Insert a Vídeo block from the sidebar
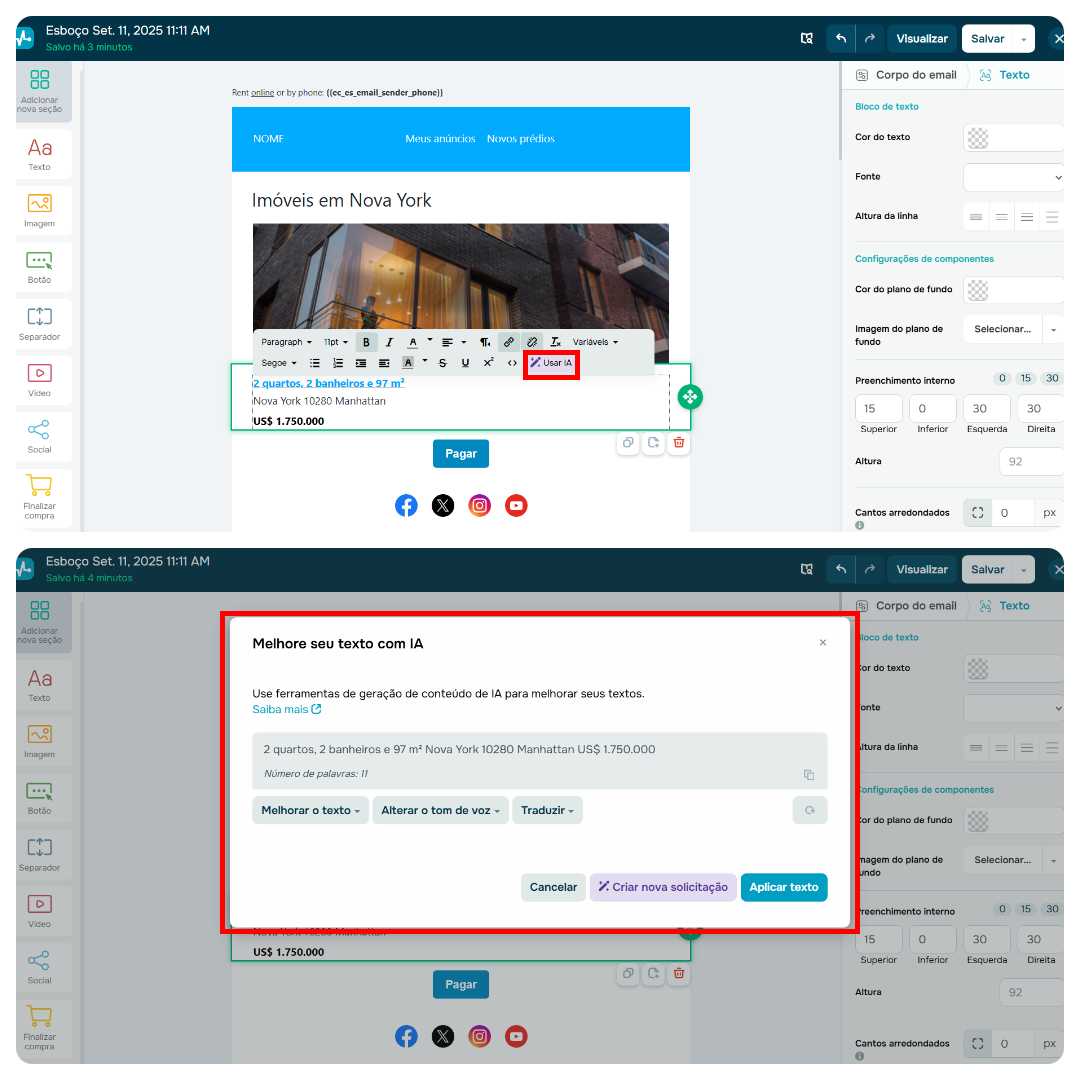Screen dimensions: 1080x1080 click(40, 380)
